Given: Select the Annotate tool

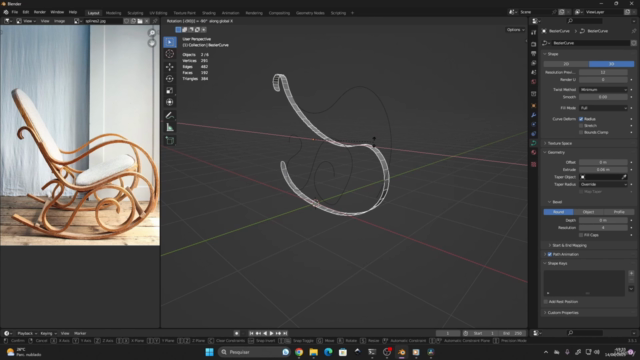Looking at the screenshot, I should pyautogui.click(x=170, y=116).
